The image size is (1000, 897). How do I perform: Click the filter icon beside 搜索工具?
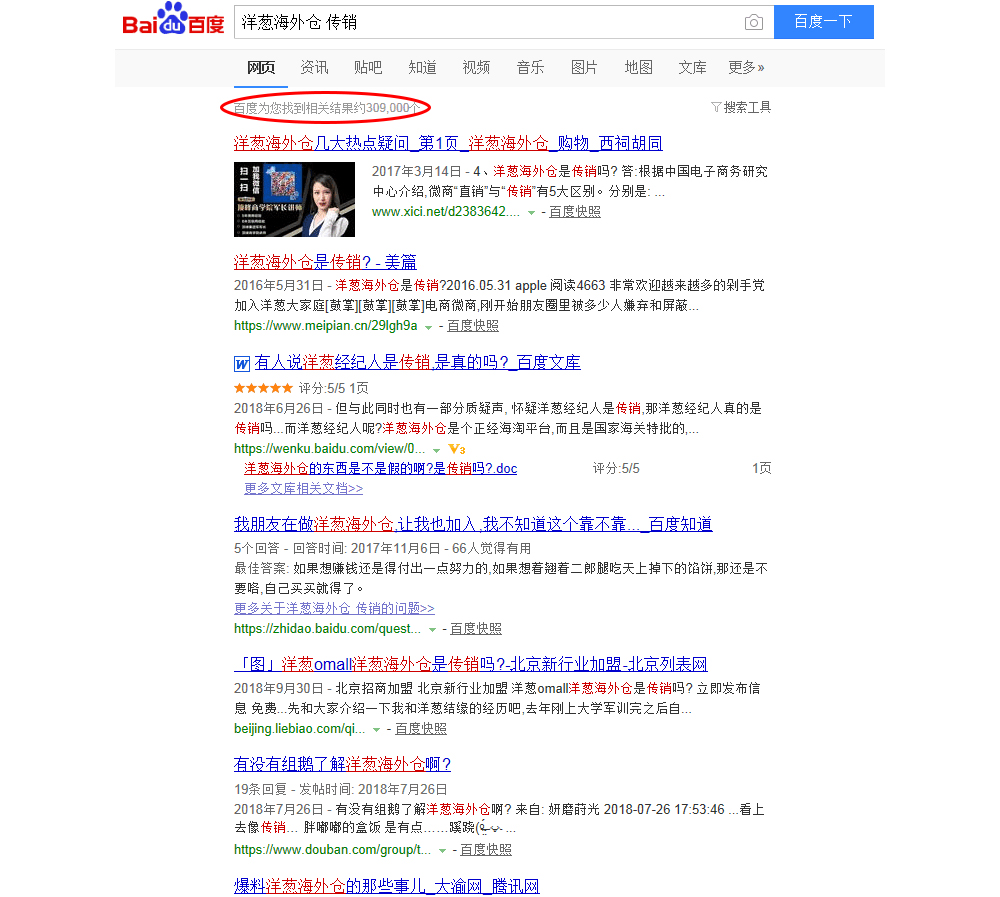coord(715,107)
